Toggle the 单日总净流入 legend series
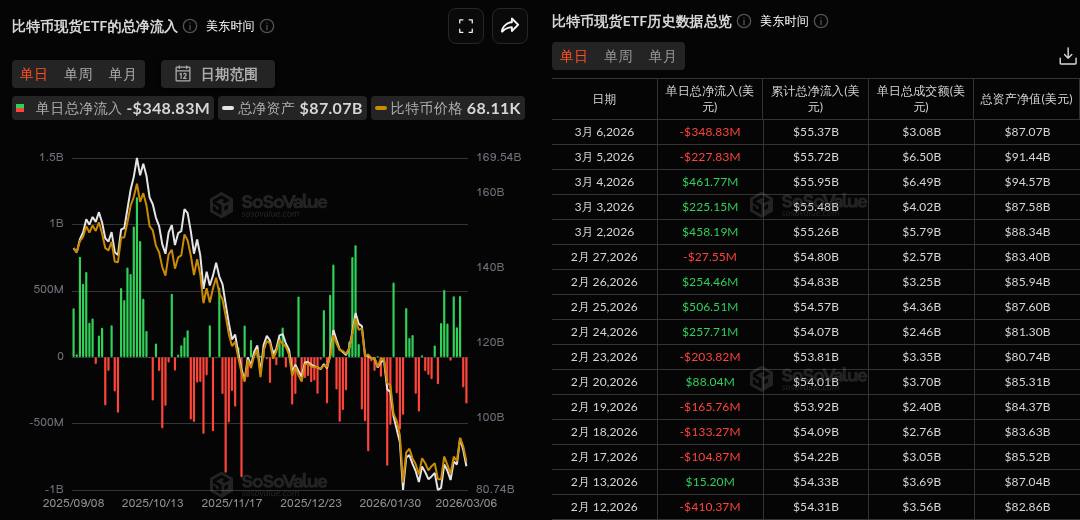Image resolution: width=1080 pixels, height=520 pixels. 112,108
